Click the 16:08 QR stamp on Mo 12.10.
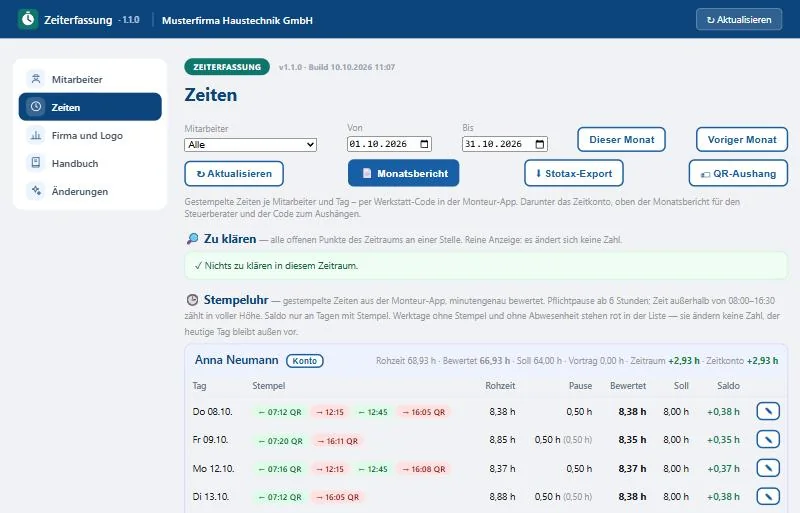This screenshot has width=800, height=513. pyautogui.click(x=423, y=469)
